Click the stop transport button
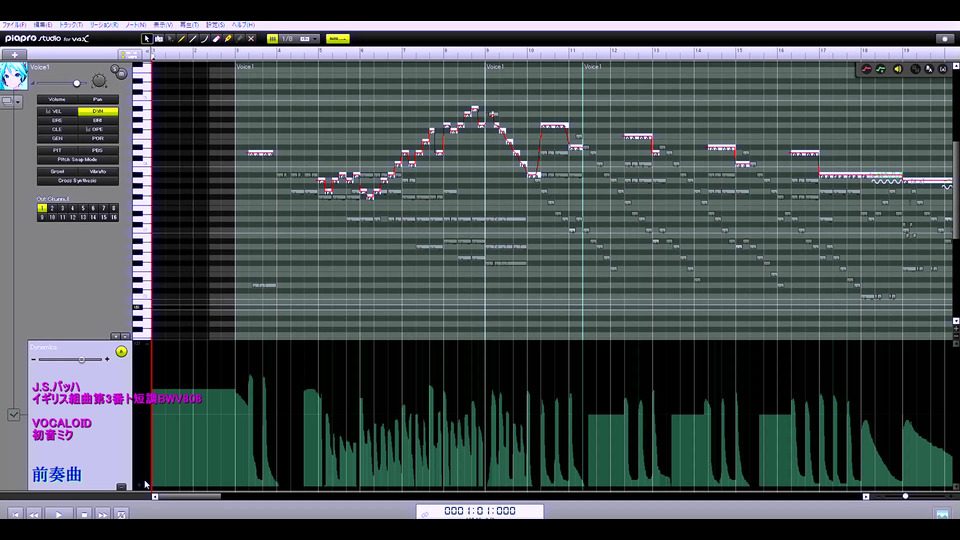The height and width of the screenshot is (540, 960). point(84,514)
